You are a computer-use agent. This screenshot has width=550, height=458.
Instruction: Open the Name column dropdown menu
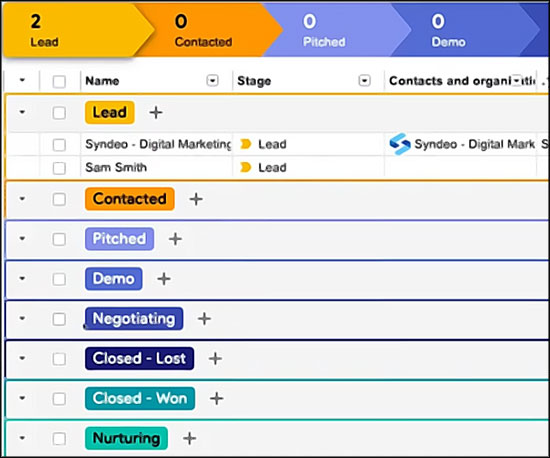pos(212,81)
